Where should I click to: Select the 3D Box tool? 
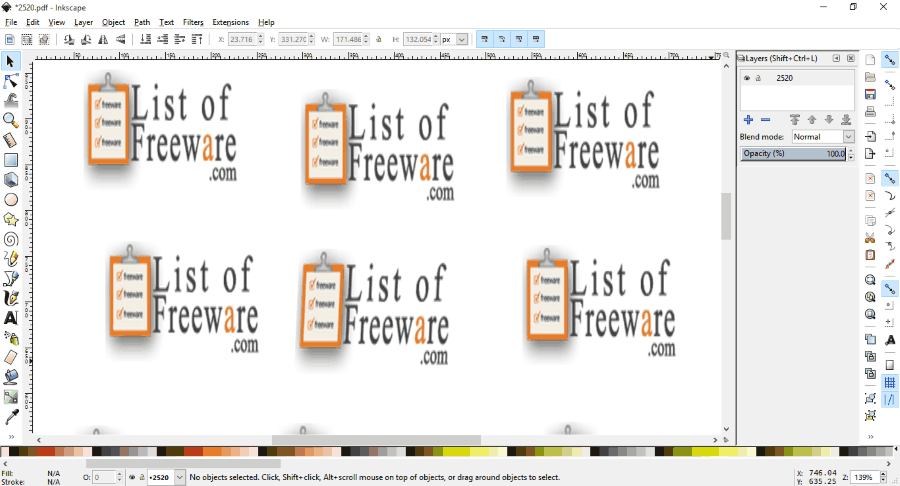coord(10,180)
